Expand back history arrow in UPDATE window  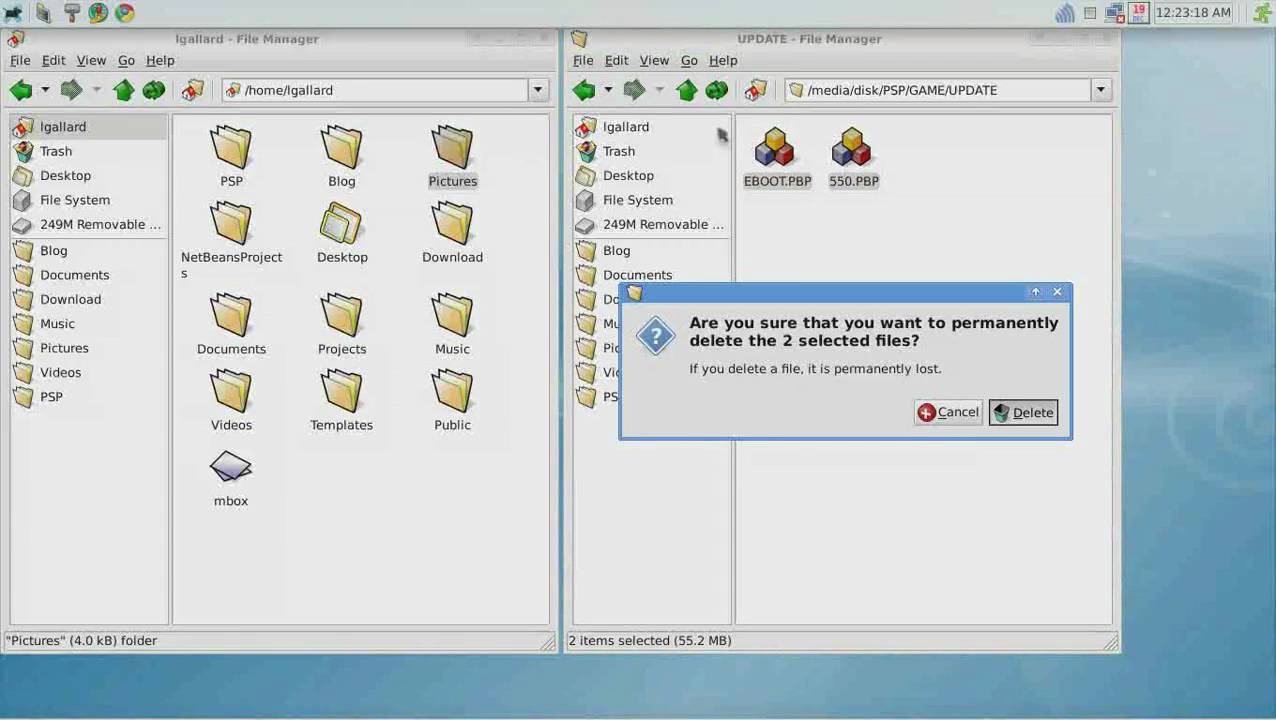click(607, 90)
